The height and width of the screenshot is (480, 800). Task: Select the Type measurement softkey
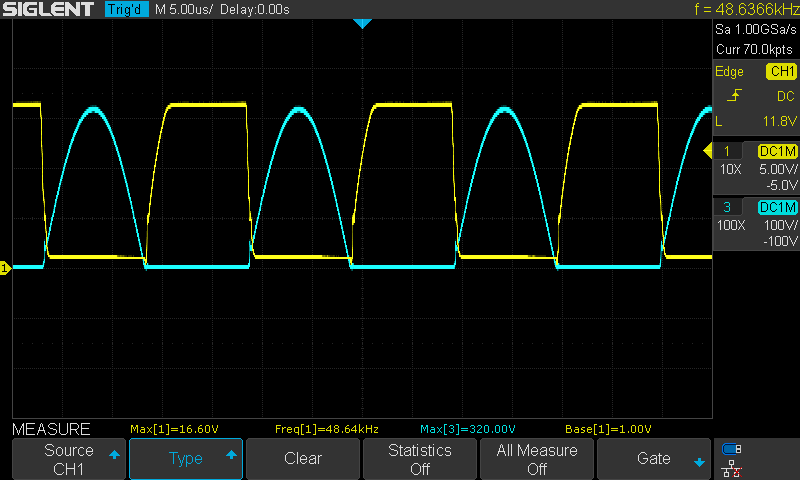186,459
